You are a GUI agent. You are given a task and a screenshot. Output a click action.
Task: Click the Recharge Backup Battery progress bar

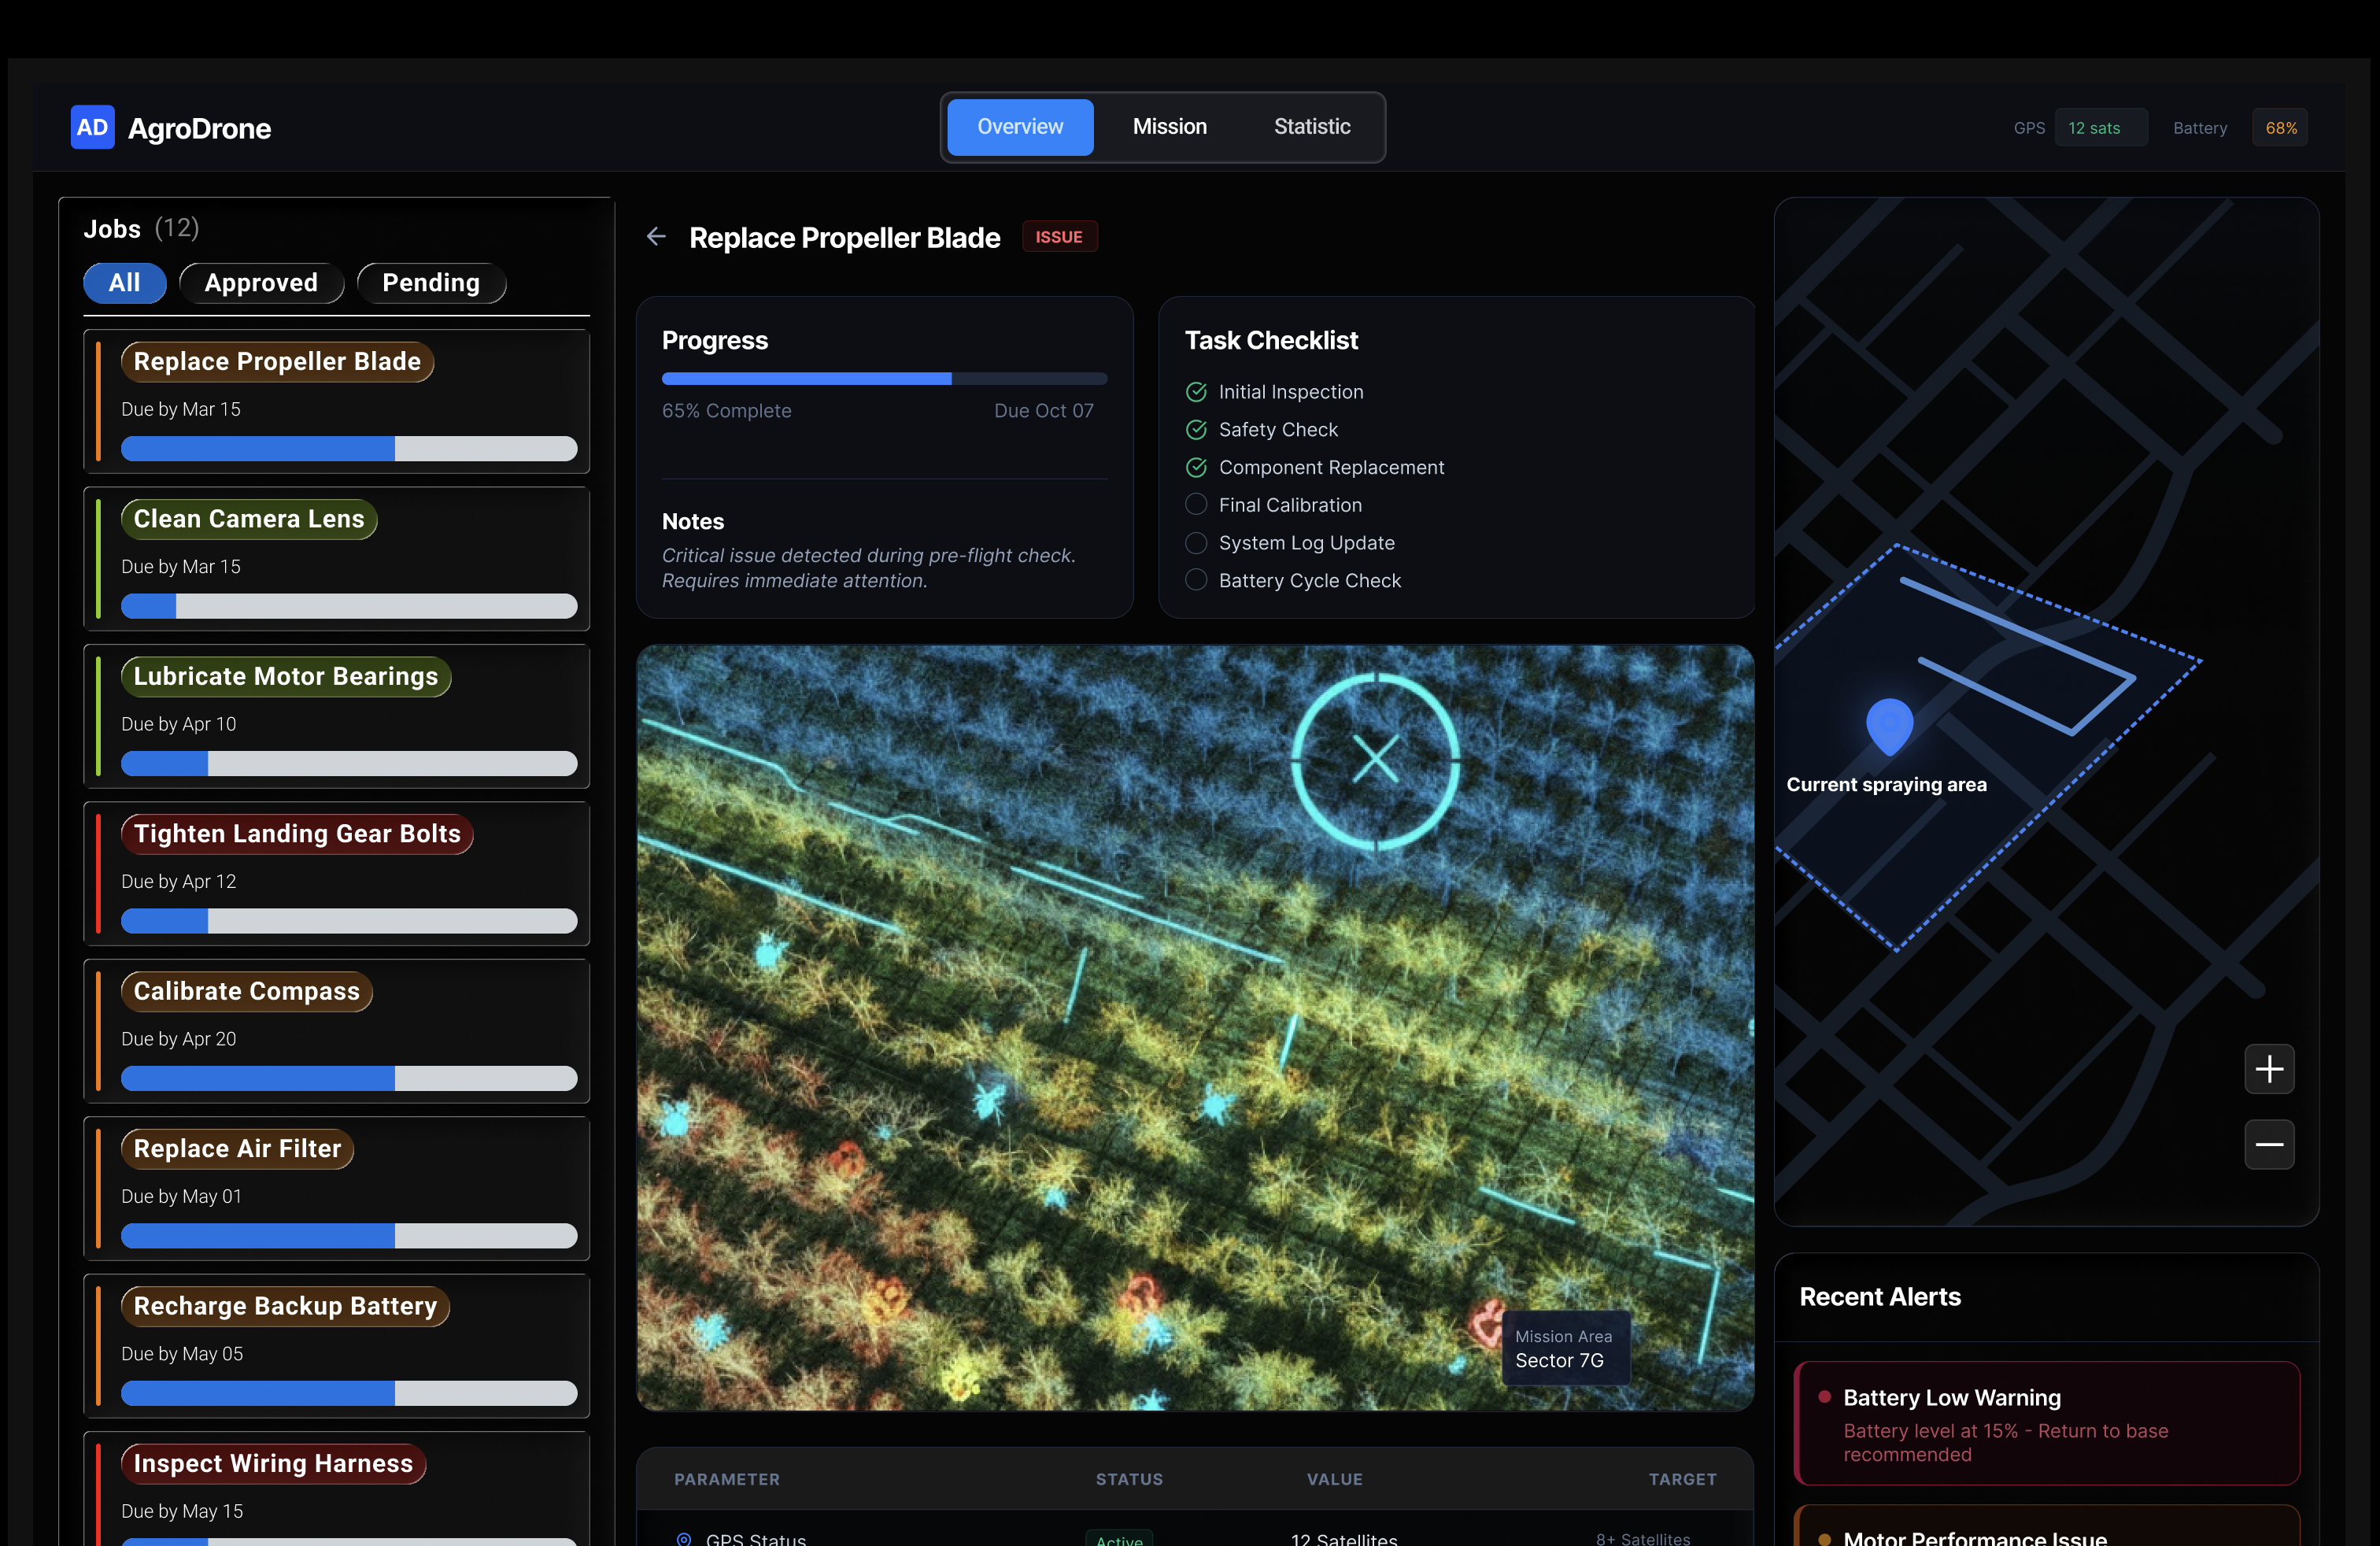(x=349, y=1393)
